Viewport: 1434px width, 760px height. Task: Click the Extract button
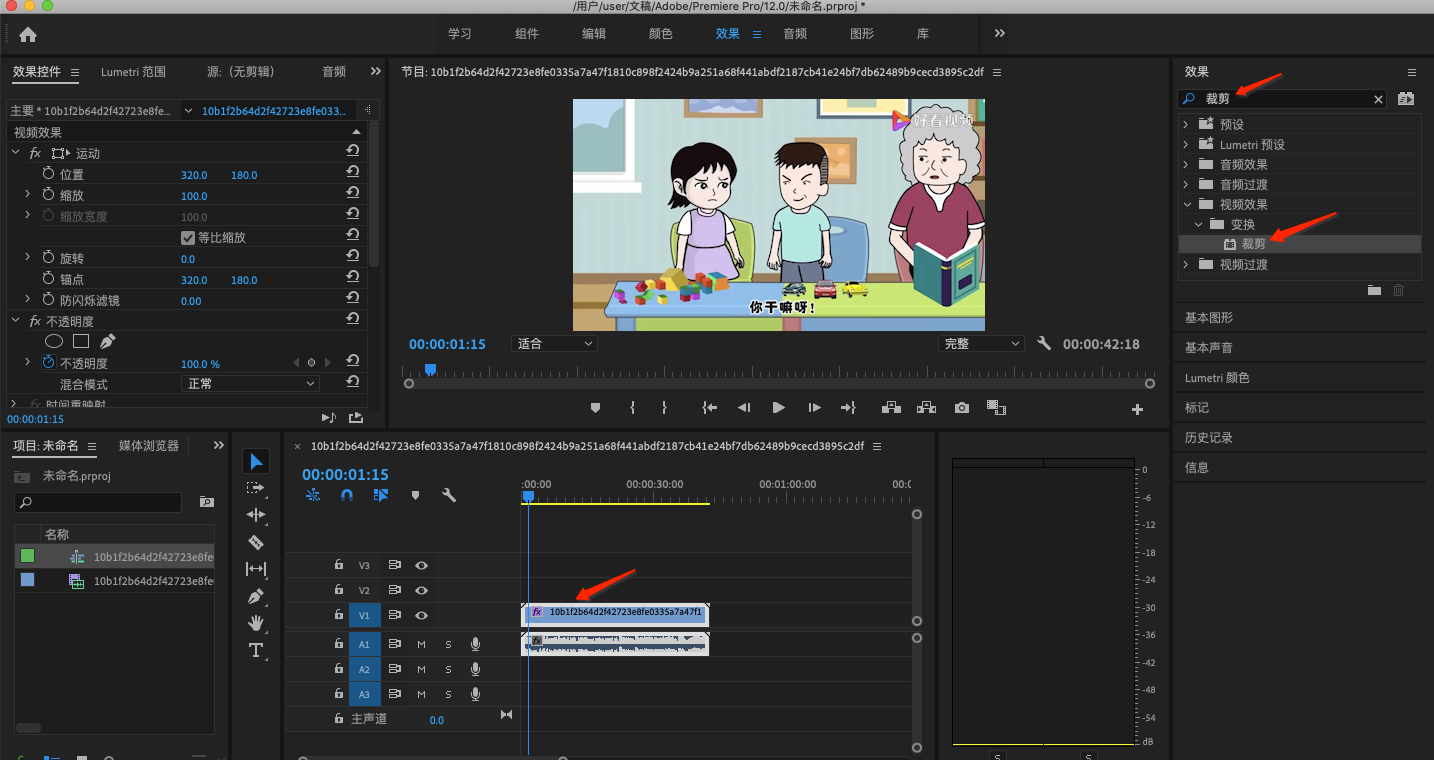point(926,408)
